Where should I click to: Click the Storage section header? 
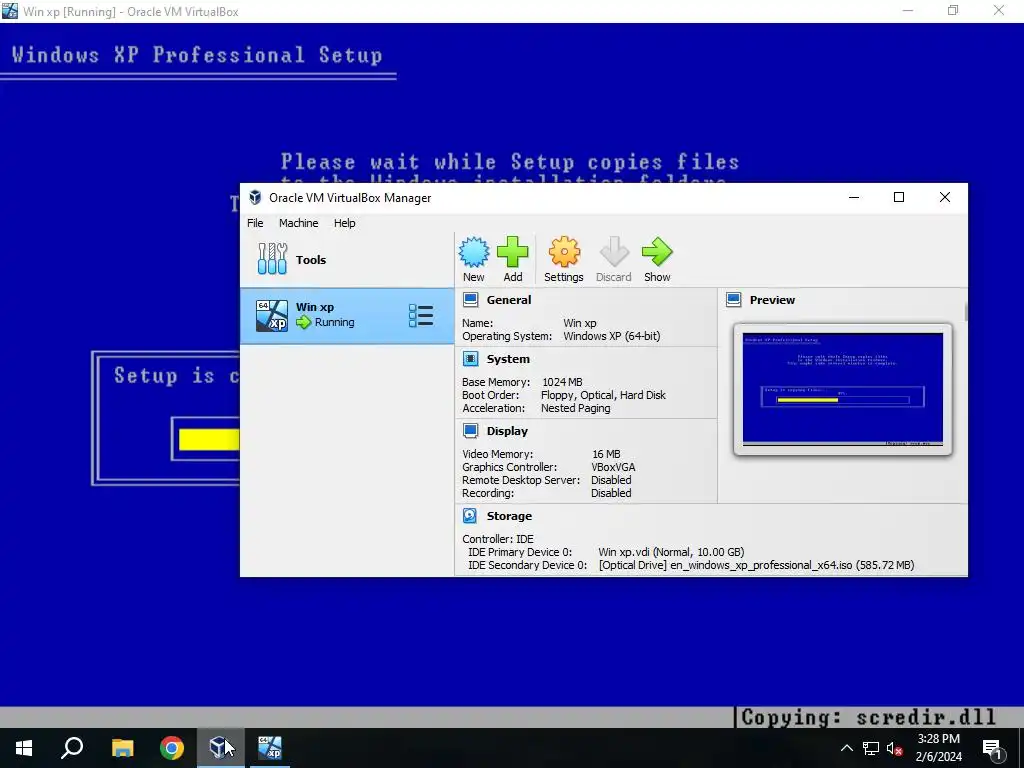(509, 516)
